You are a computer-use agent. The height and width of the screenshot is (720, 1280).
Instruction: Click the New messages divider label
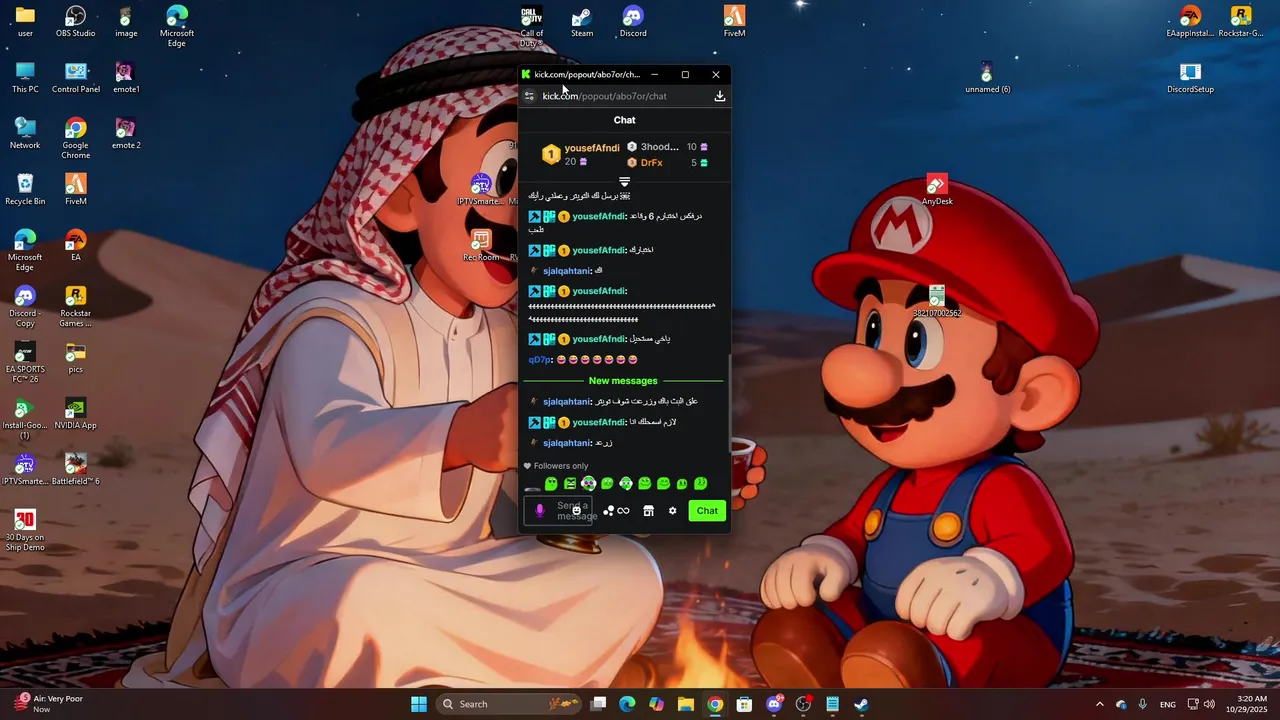coord(623,381)
